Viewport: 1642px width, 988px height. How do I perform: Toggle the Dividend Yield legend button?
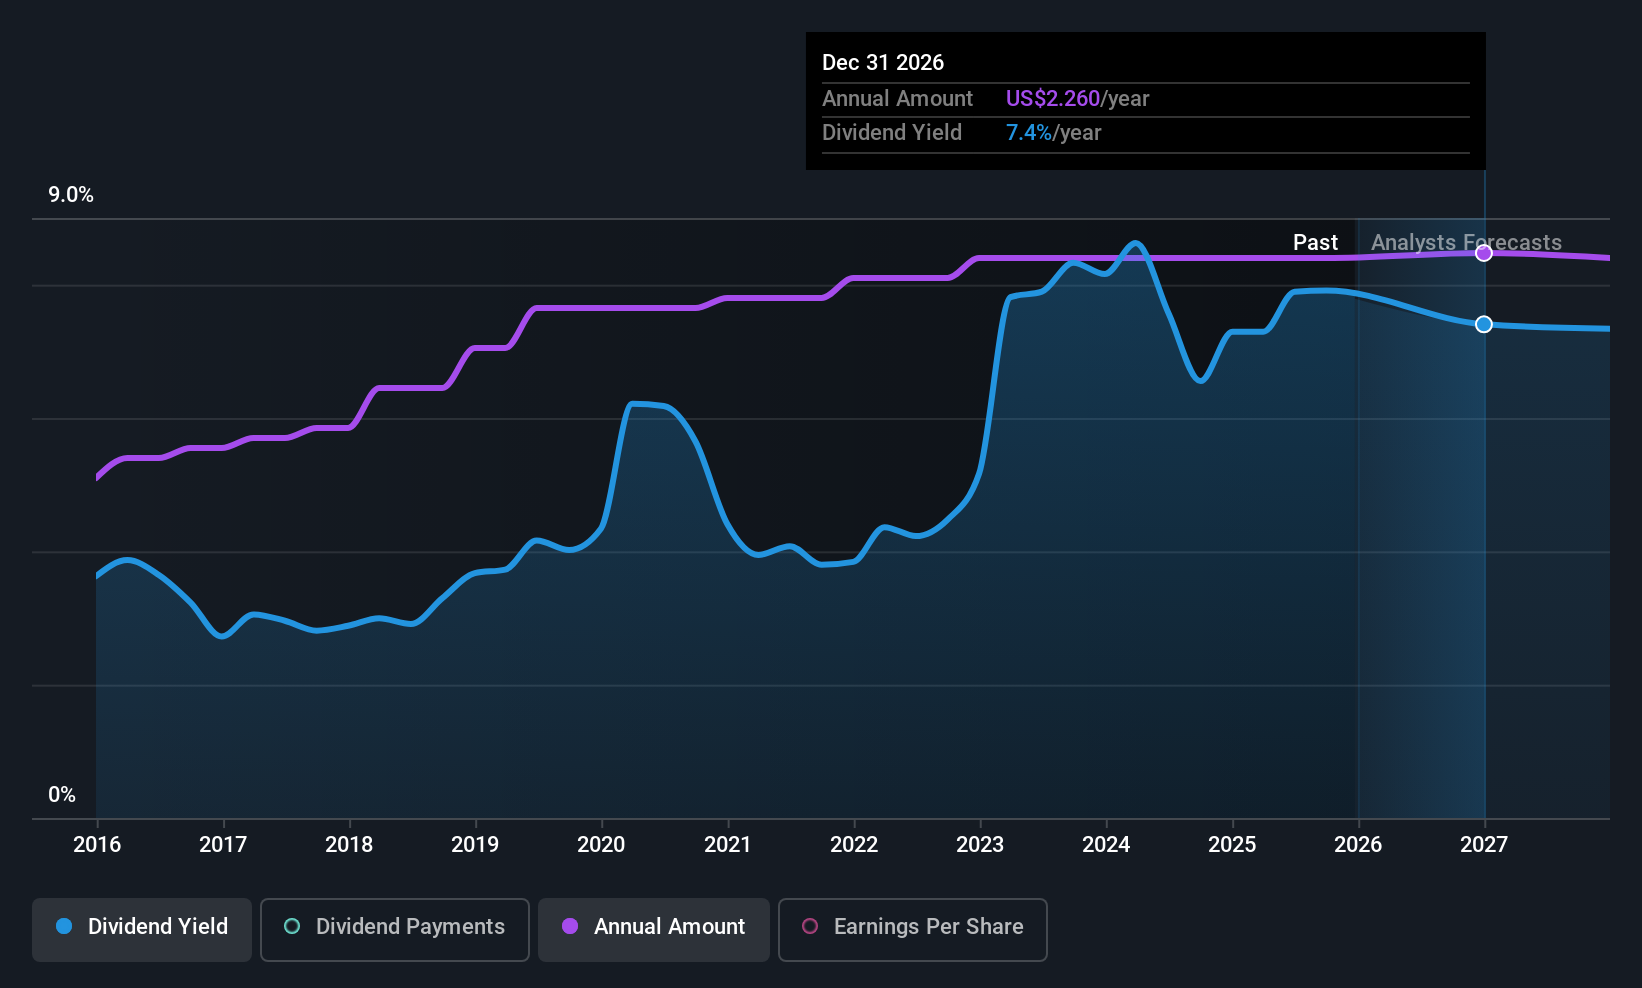(141, 929)
